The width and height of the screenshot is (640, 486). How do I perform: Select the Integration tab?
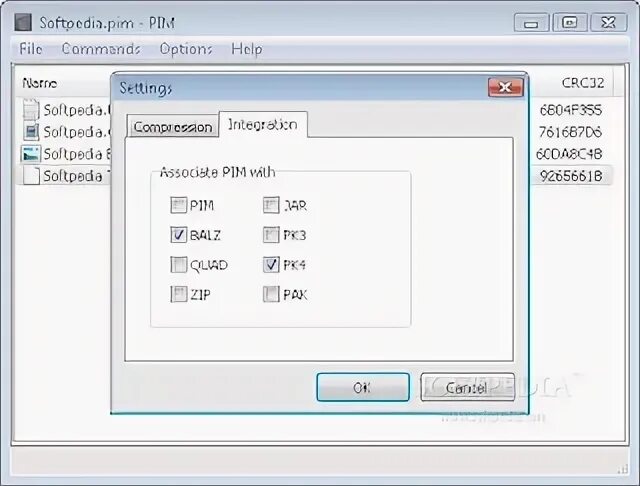(x=262, y=124)
